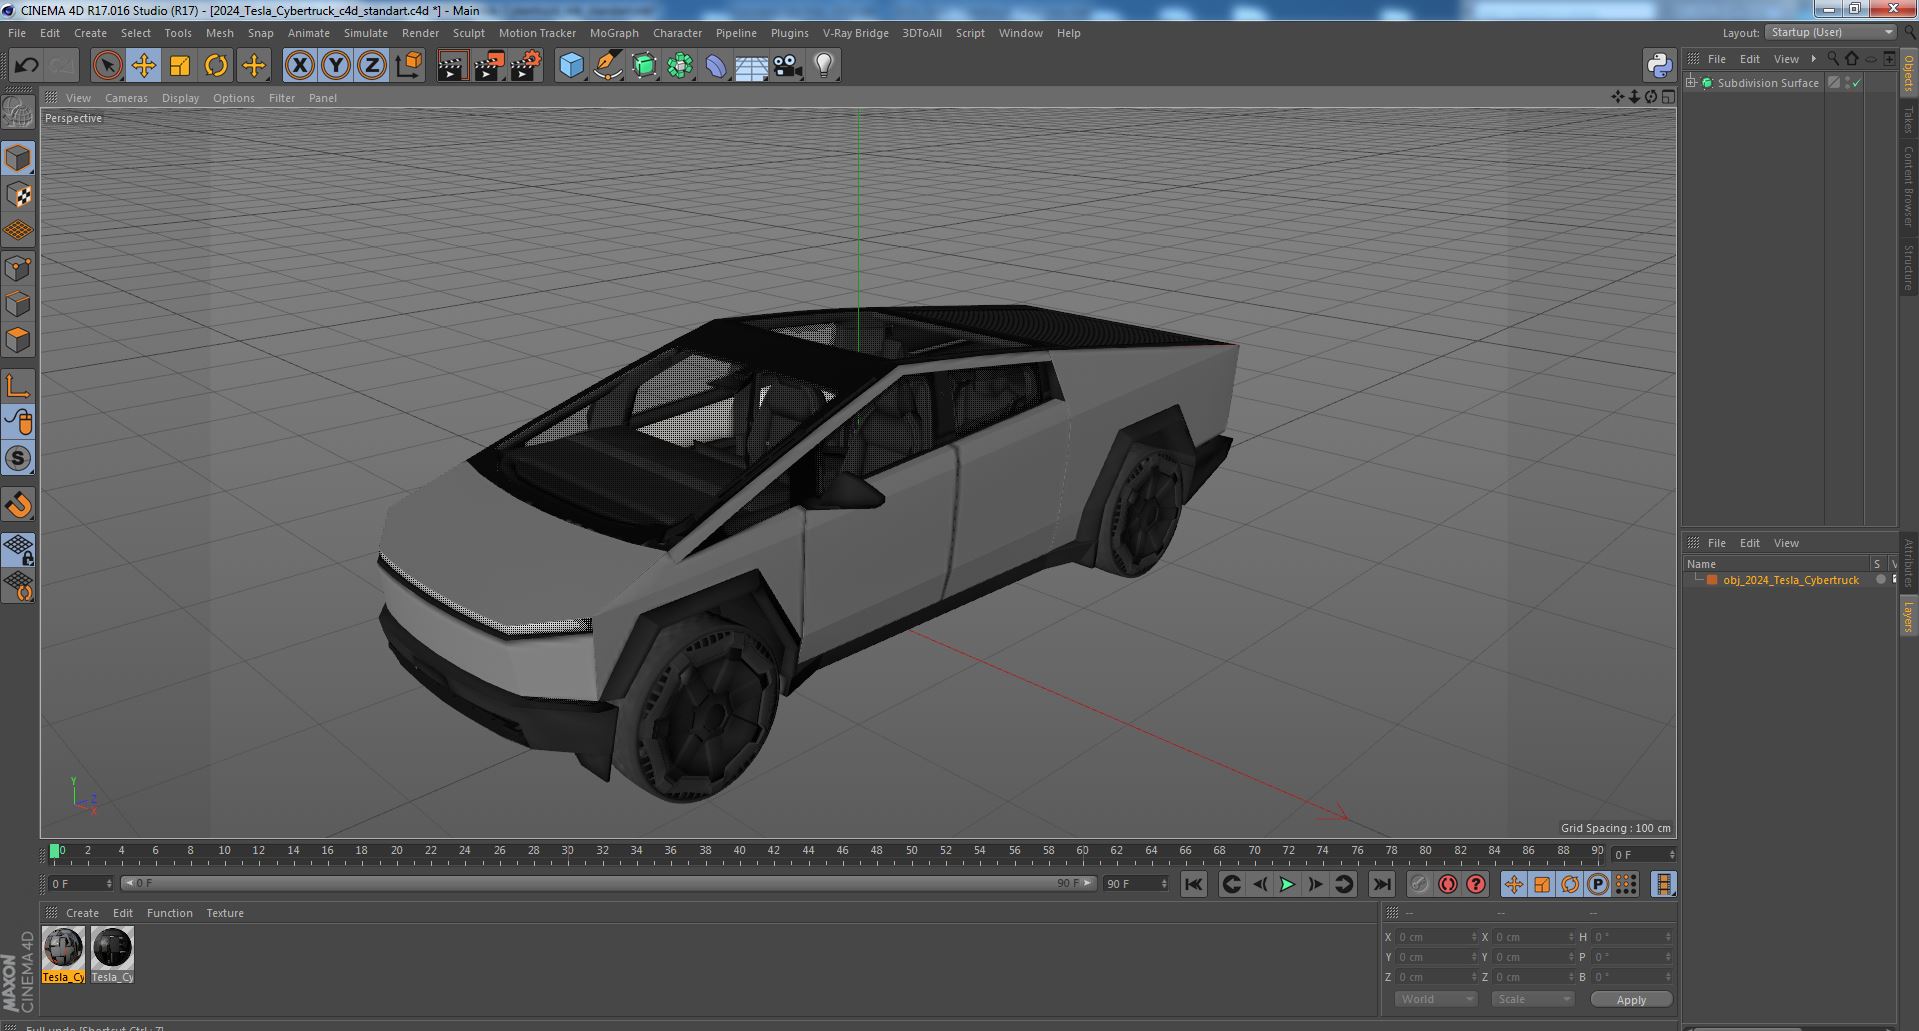The width and height of the screenshot is (1919, 1031).
Task: Open the timeline dope sheet icon
Action: coord(1663,884)
